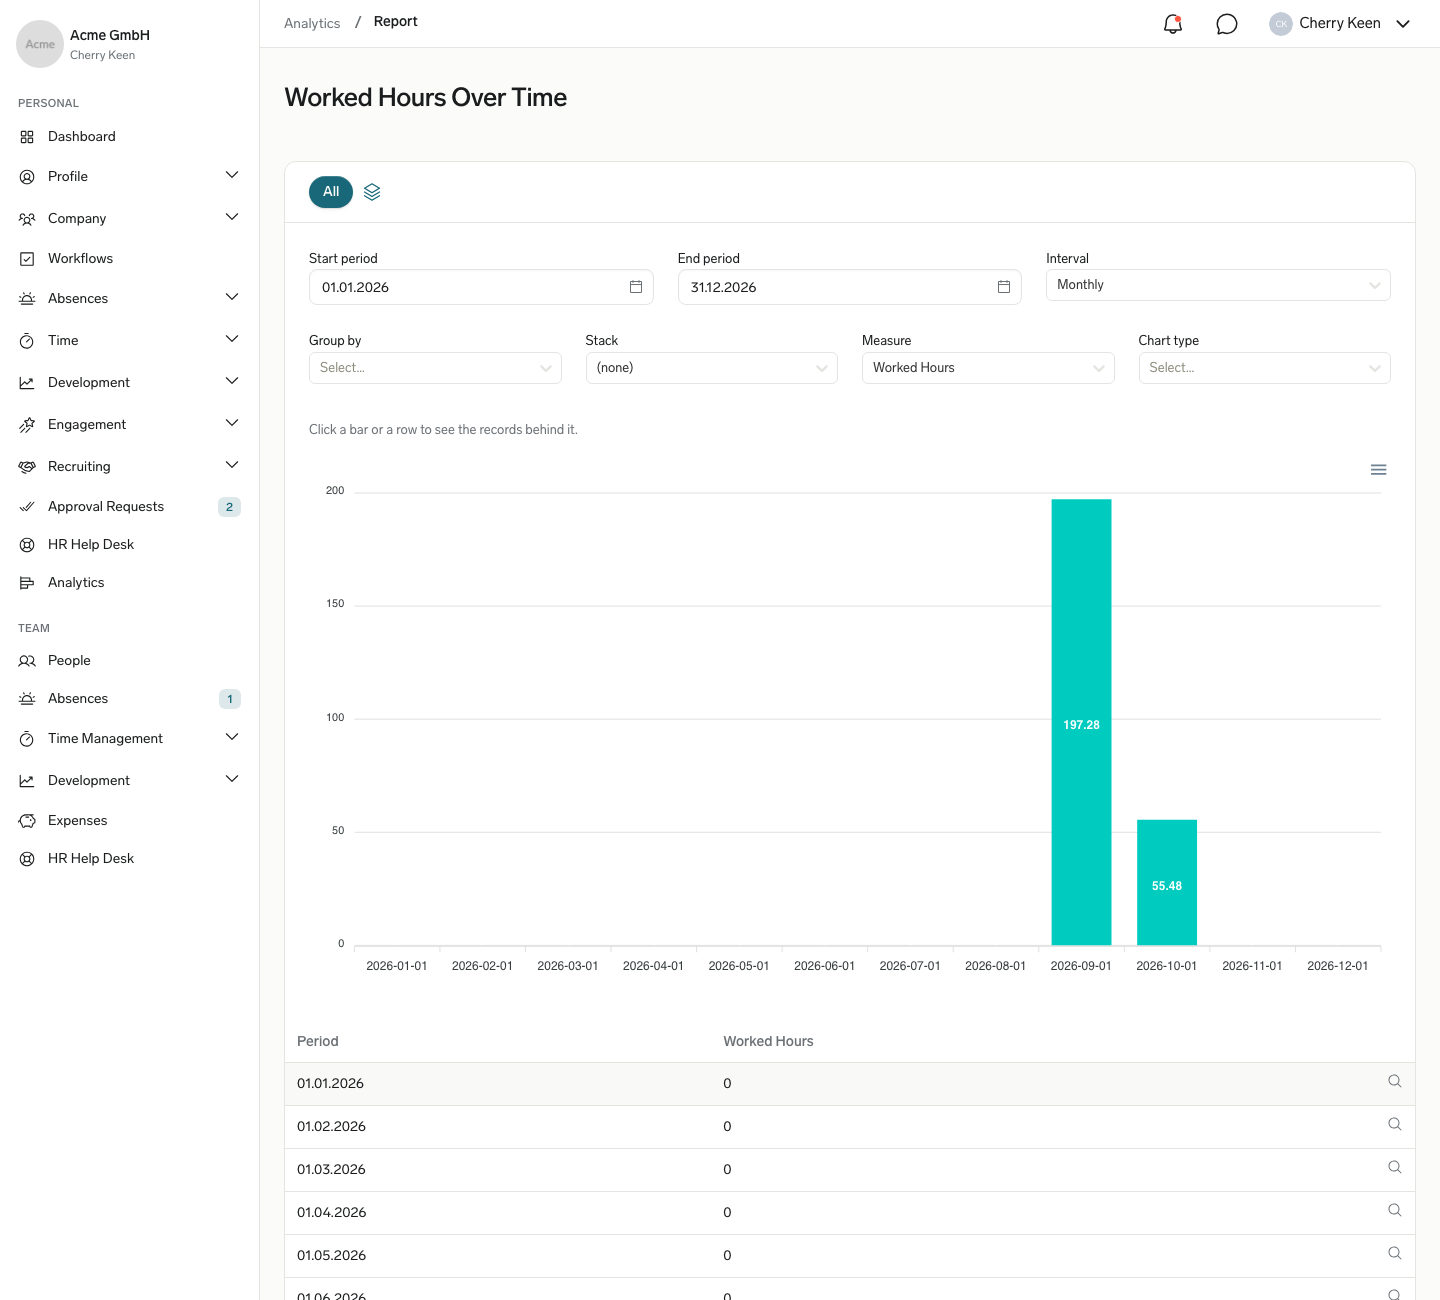Click the Team Absences badge 1
This screenshot has width=1440, height=1300.
pos(230,699)
